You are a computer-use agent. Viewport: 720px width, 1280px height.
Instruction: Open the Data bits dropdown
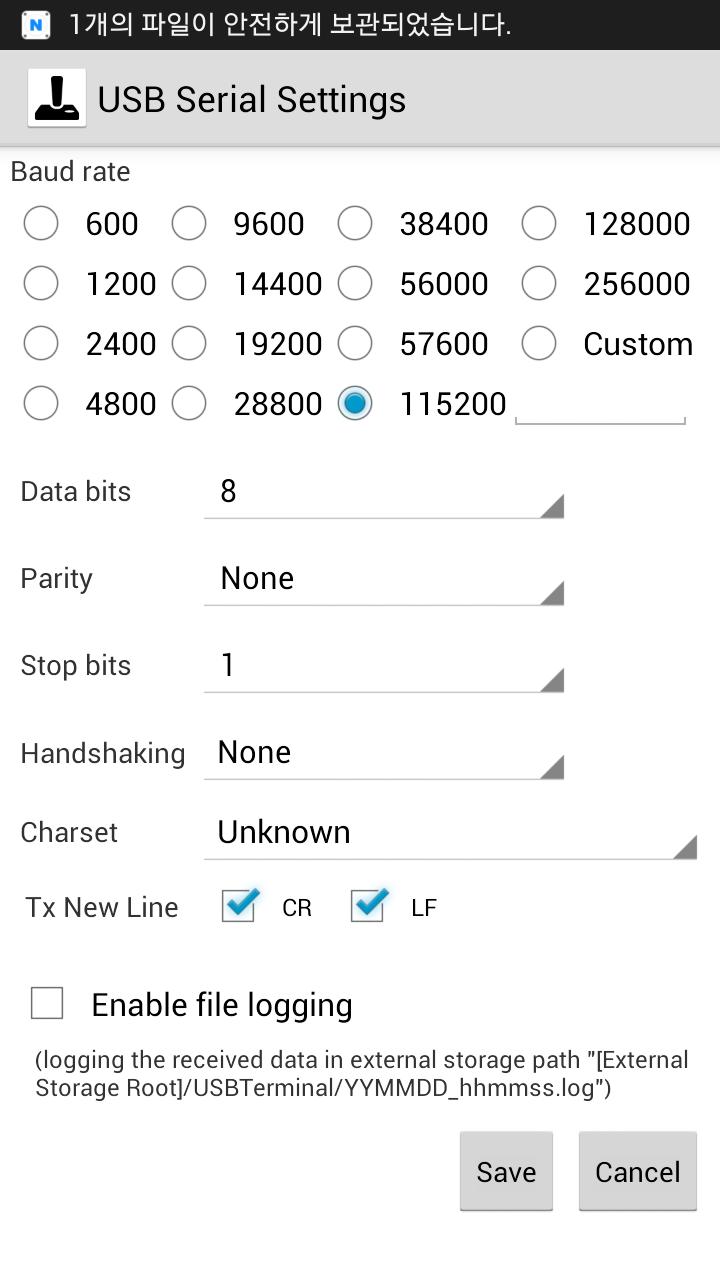tap(384, 492)
